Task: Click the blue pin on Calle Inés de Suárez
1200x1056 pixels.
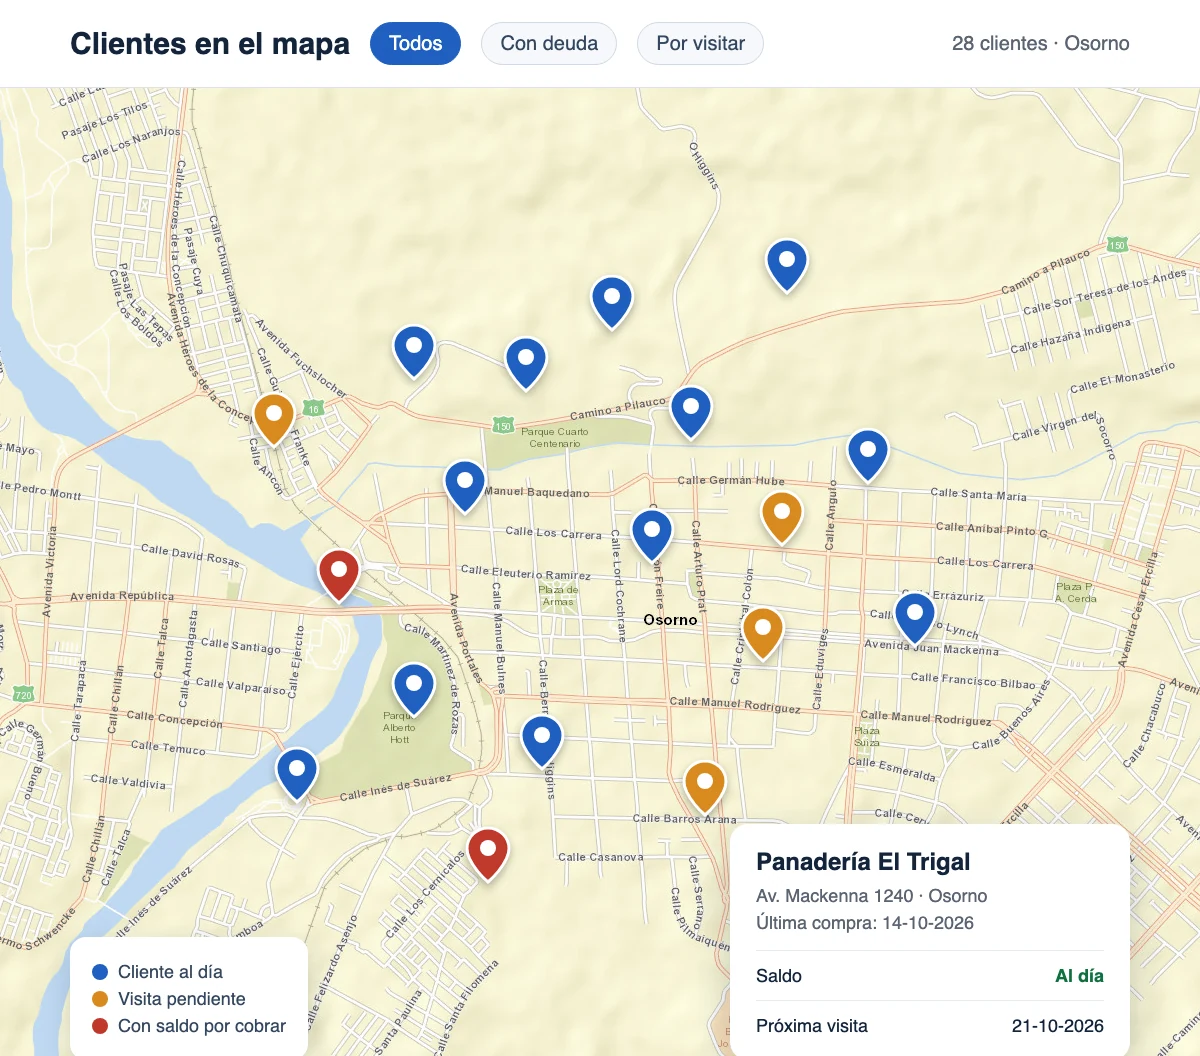Action: point(297,774)
